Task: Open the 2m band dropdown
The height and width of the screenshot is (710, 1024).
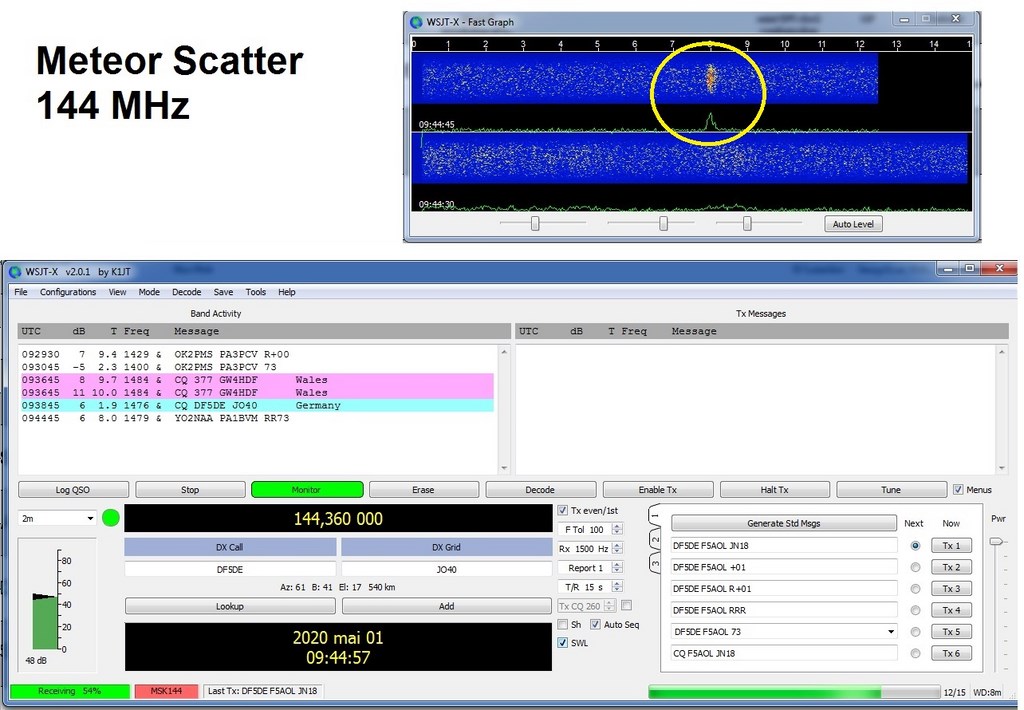Action: (x=57, y=518)
